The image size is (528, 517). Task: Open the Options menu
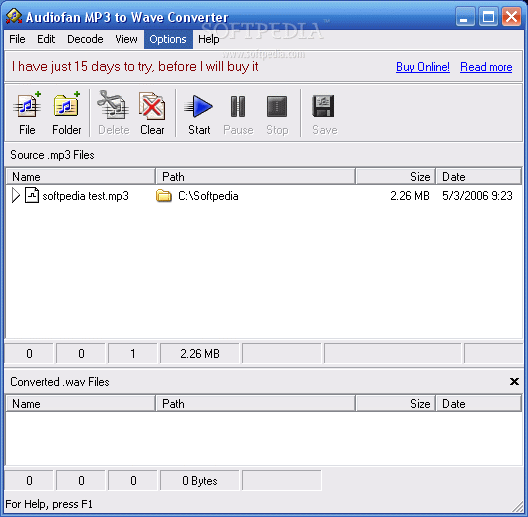(168, 39)
